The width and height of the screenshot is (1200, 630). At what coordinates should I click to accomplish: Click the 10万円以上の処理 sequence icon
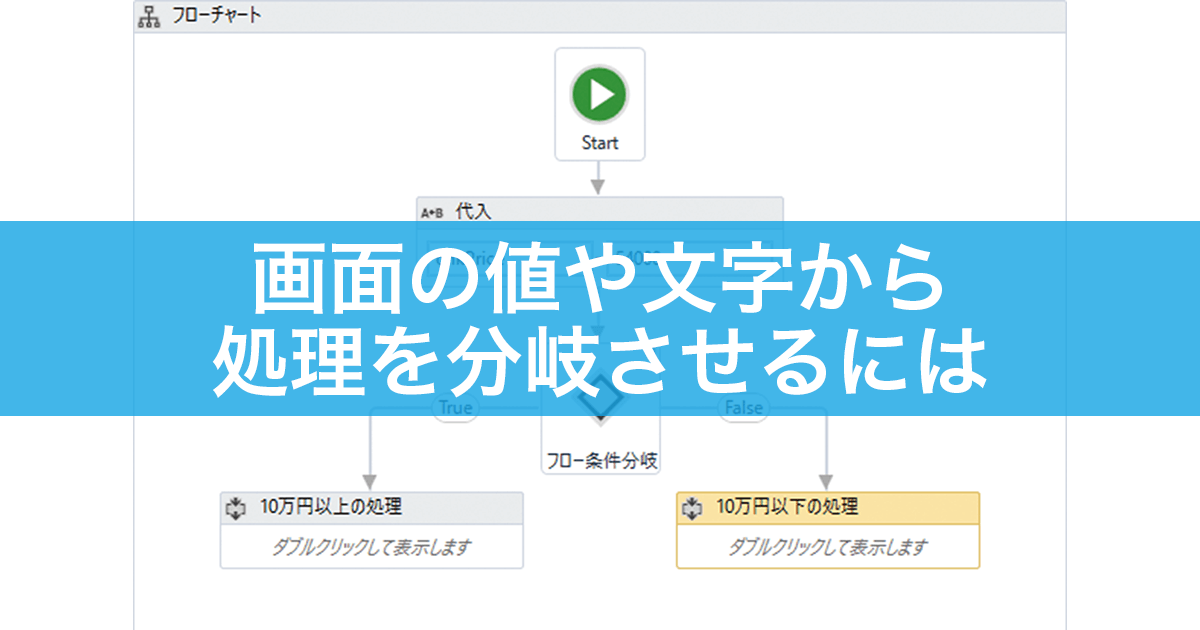coord(237,509)
